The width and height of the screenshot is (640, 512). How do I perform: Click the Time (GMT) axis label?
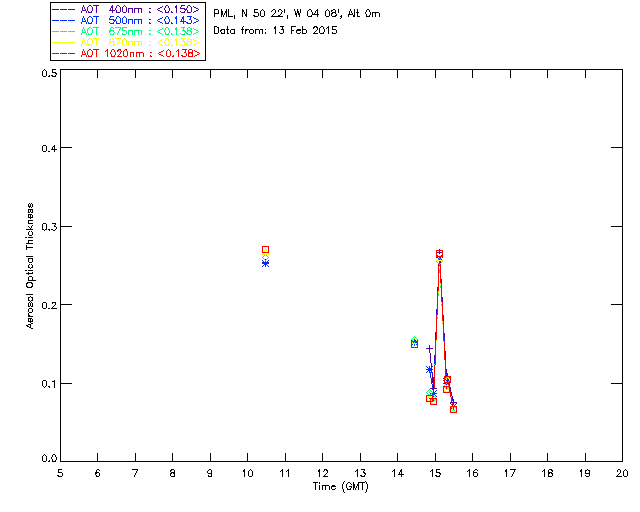pos(341,487)
